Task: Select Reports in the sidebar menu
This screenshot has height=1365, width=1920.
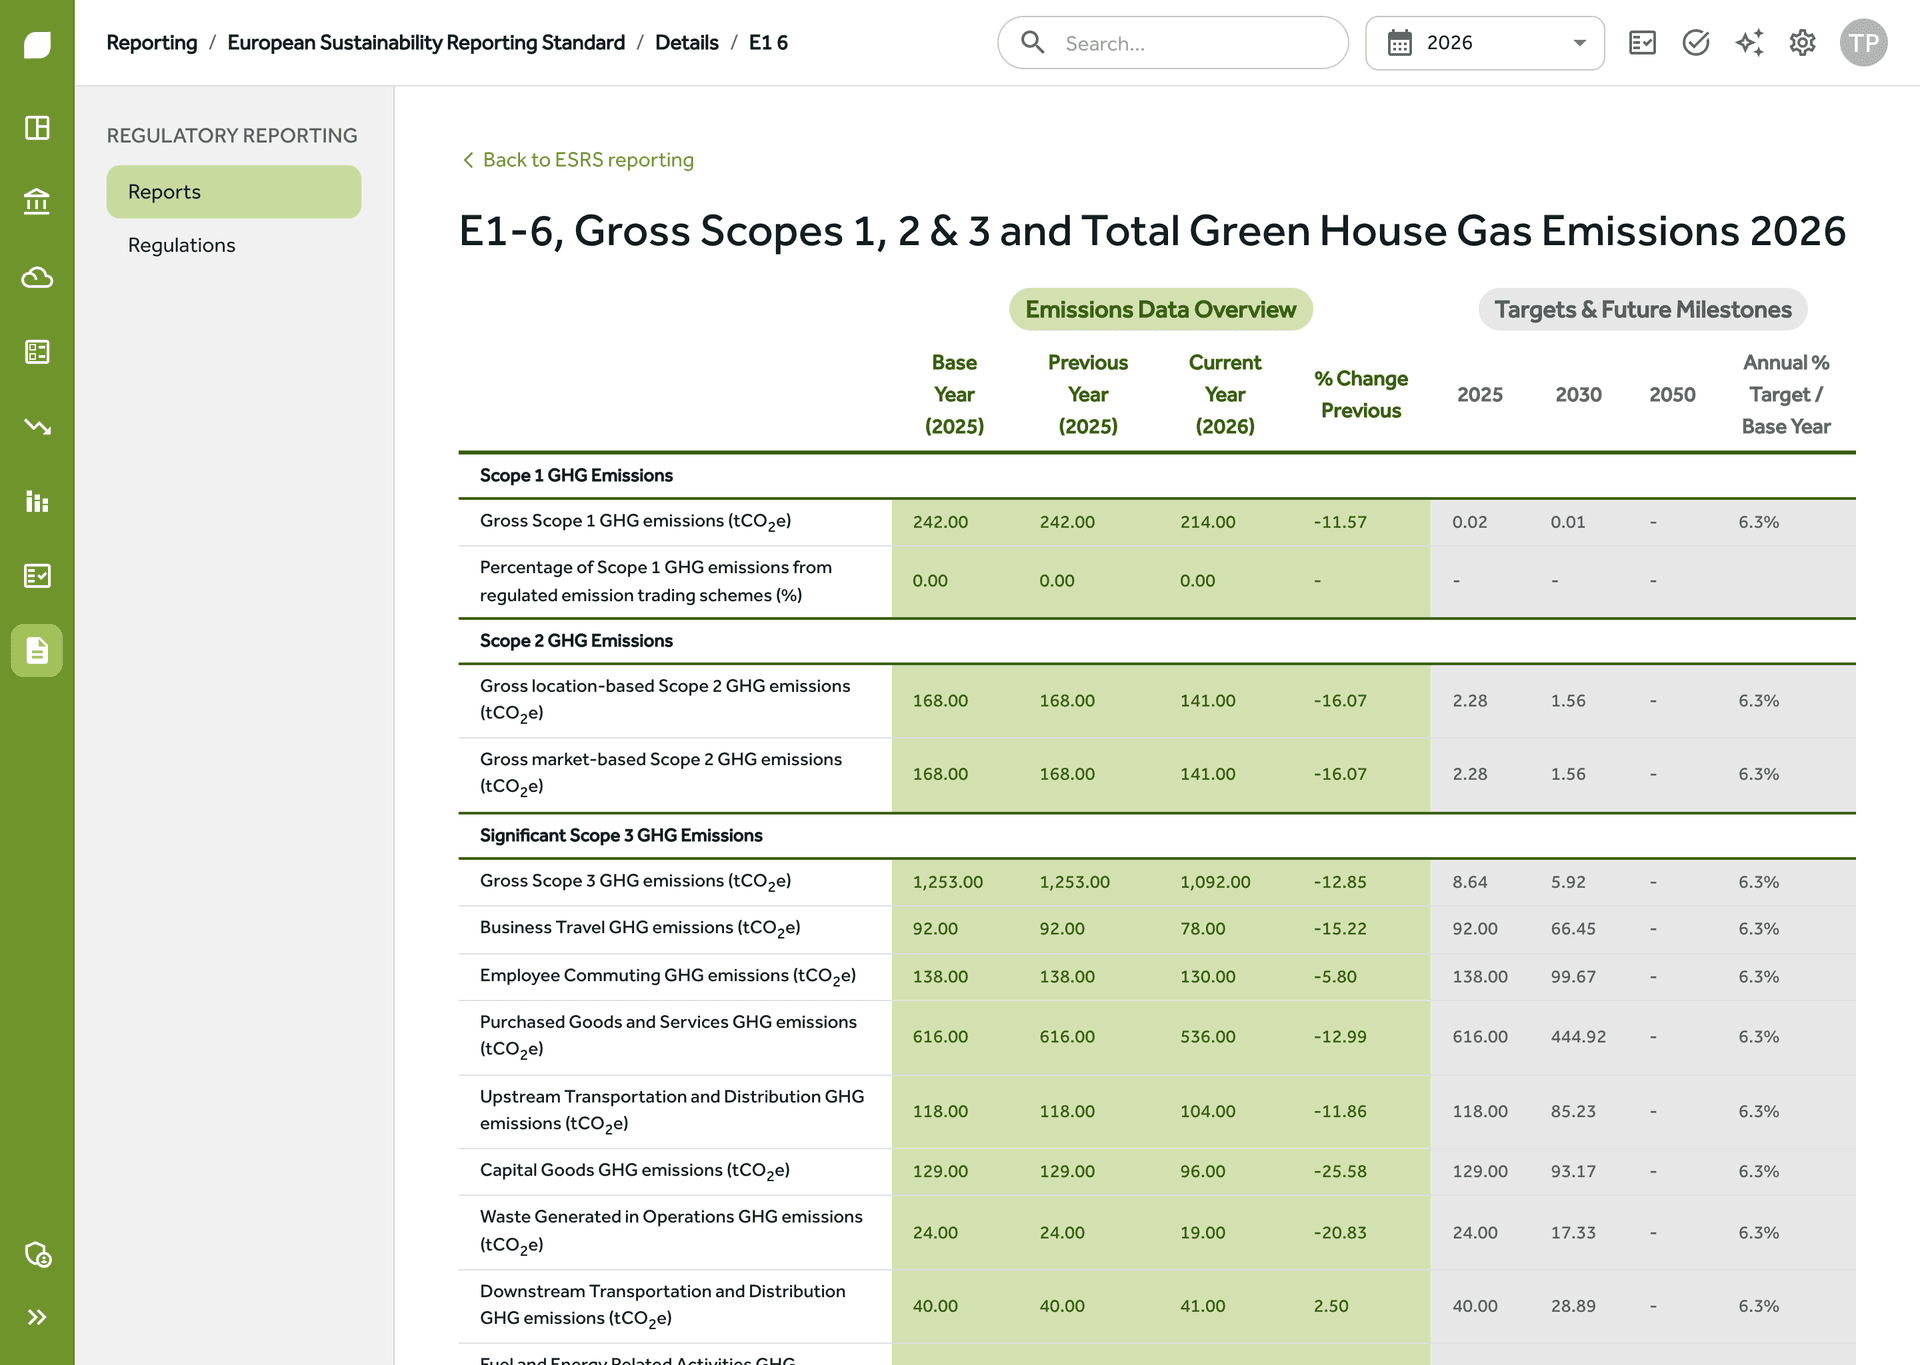Action: [x=234, y=192]
